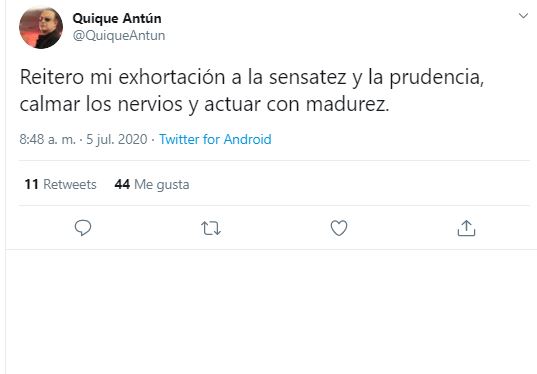Click the 5 jul. 2020 date
The width and height of the screenshot is (537, 374).
[x=116, y=139]
